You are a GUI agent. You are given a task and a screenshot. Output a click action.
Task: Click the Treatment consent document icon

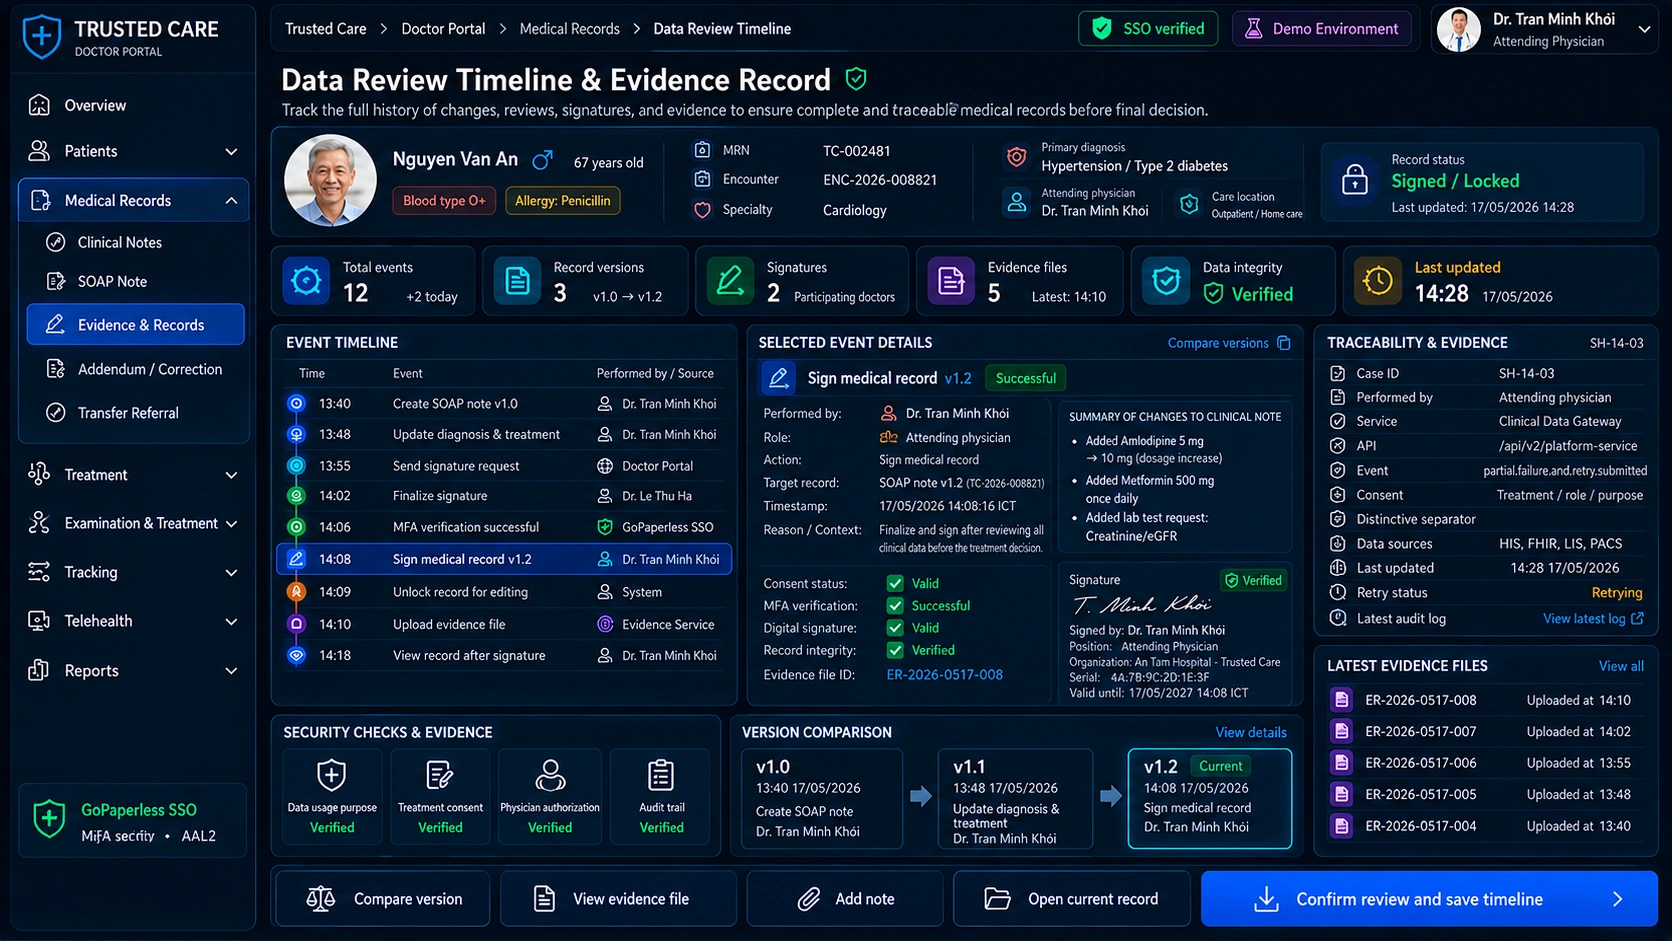[440, 775]
